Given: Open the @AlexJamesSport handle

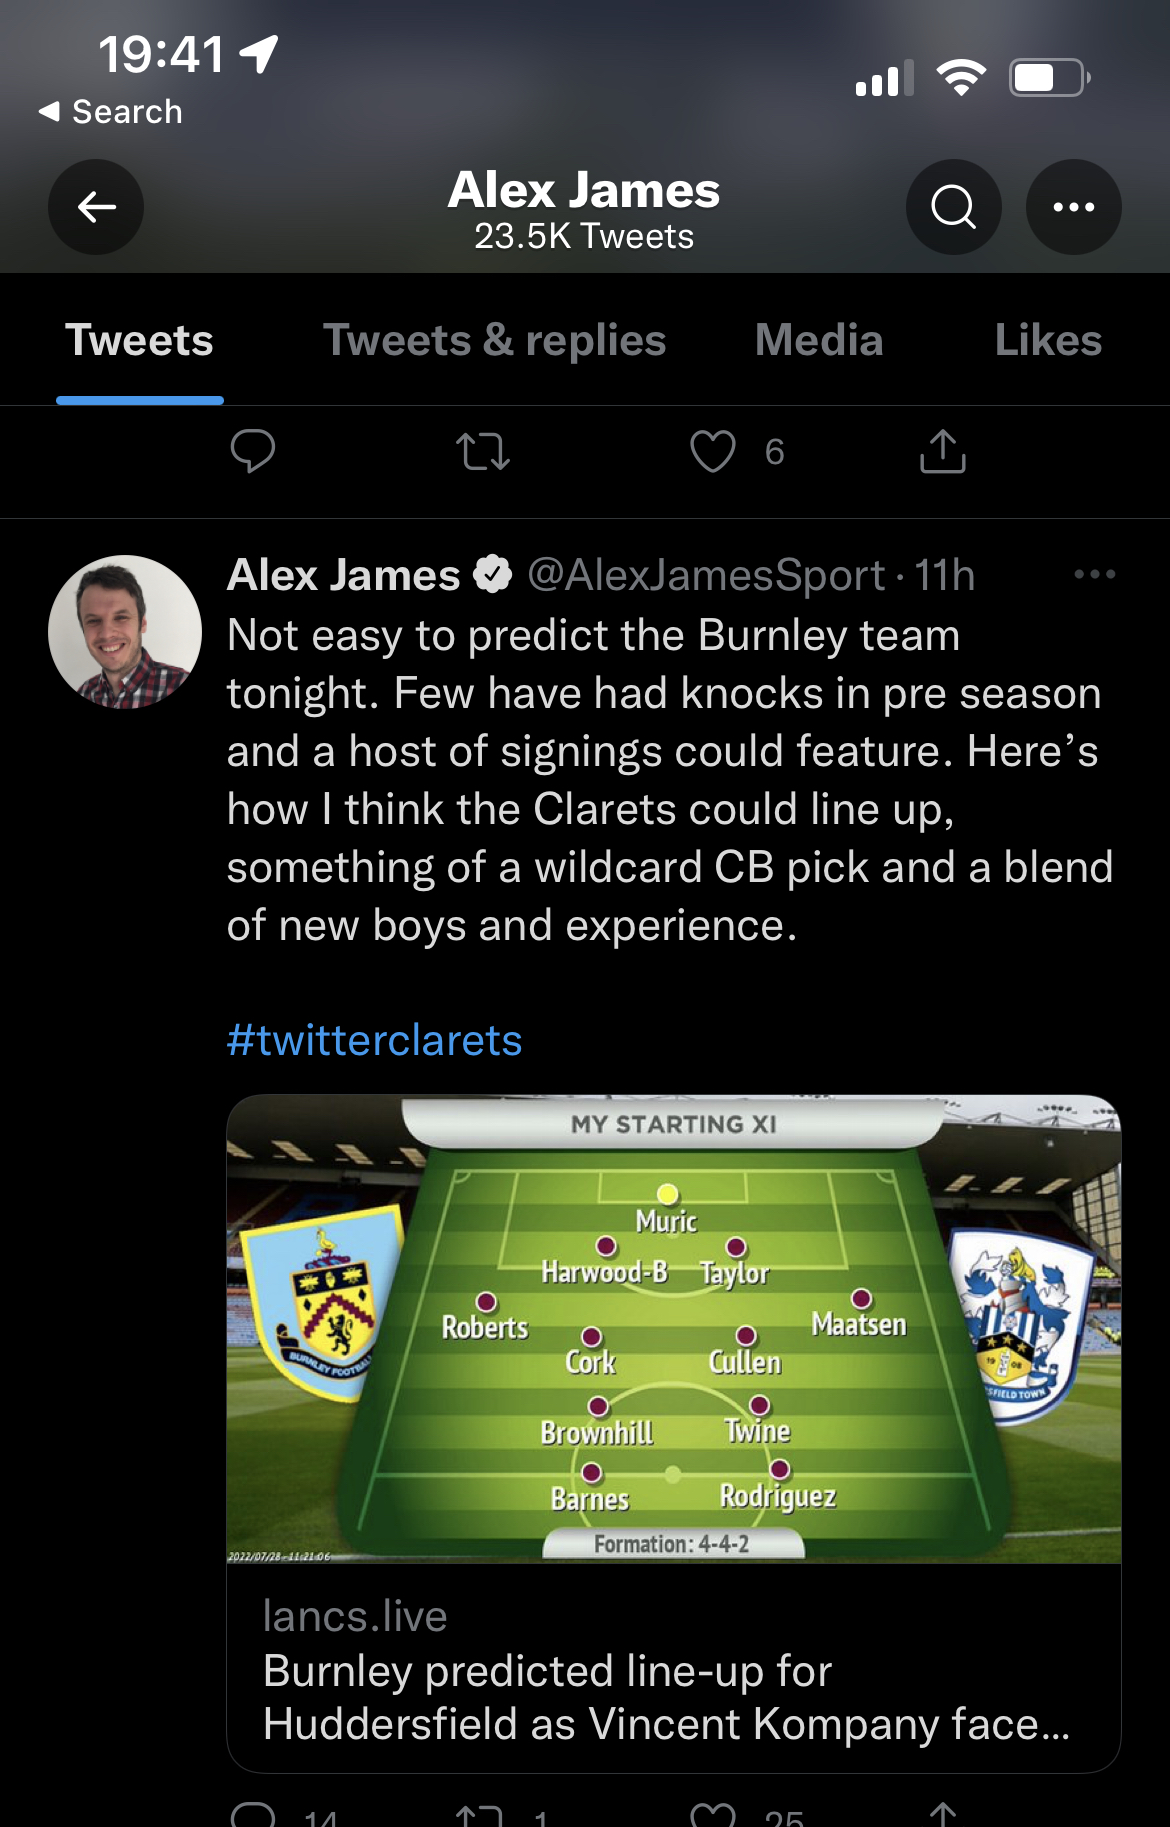Looking at the screenshot, I should click(706, 575).
